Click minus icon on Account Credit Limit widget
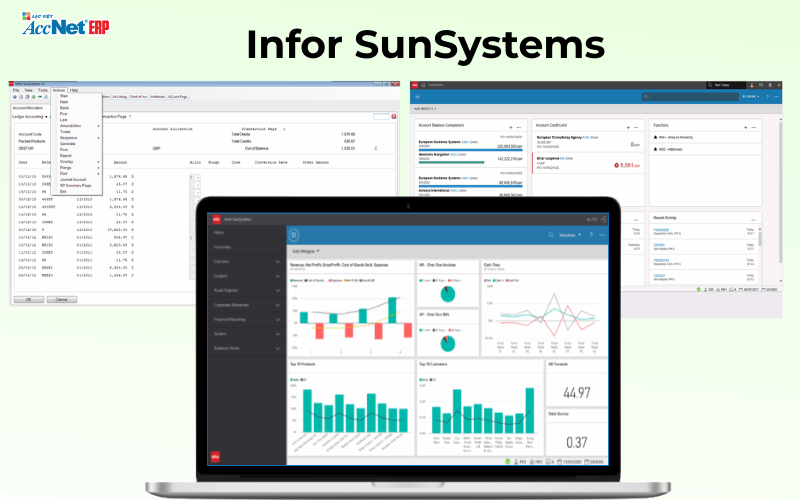Viewport: 800px width, 500px height. tap(636, 127)
